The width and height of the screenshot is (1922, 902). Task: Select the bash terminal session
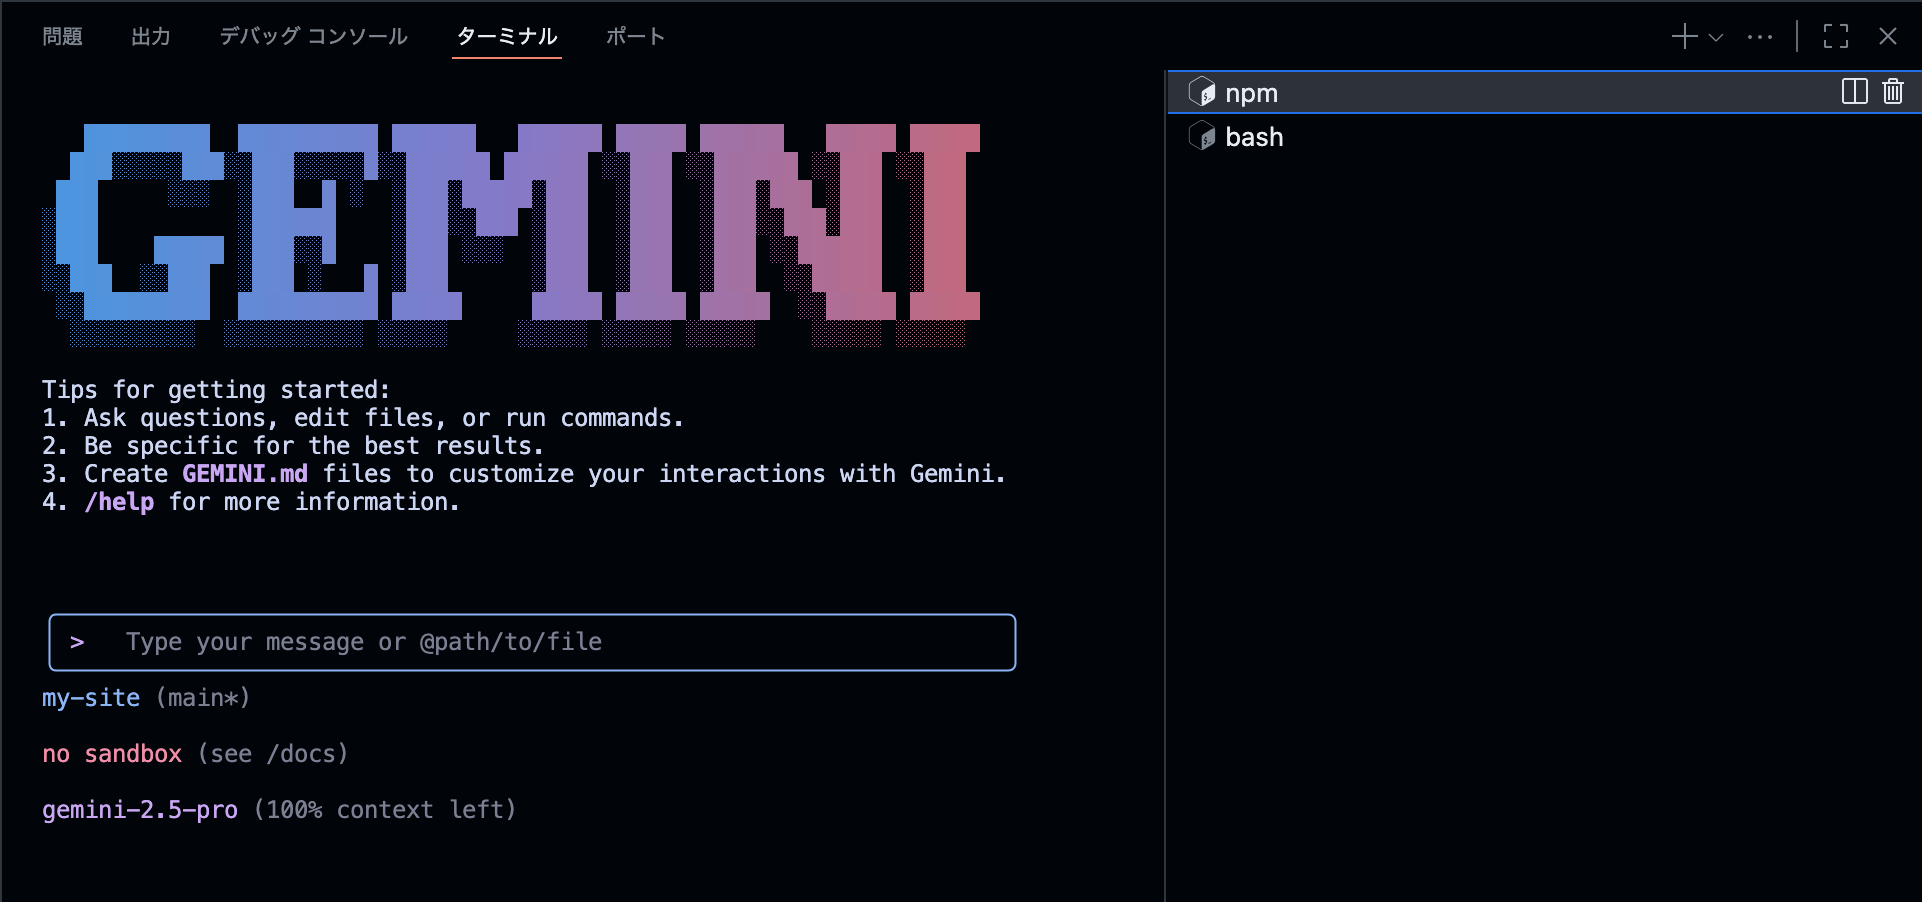point(1255,136)
